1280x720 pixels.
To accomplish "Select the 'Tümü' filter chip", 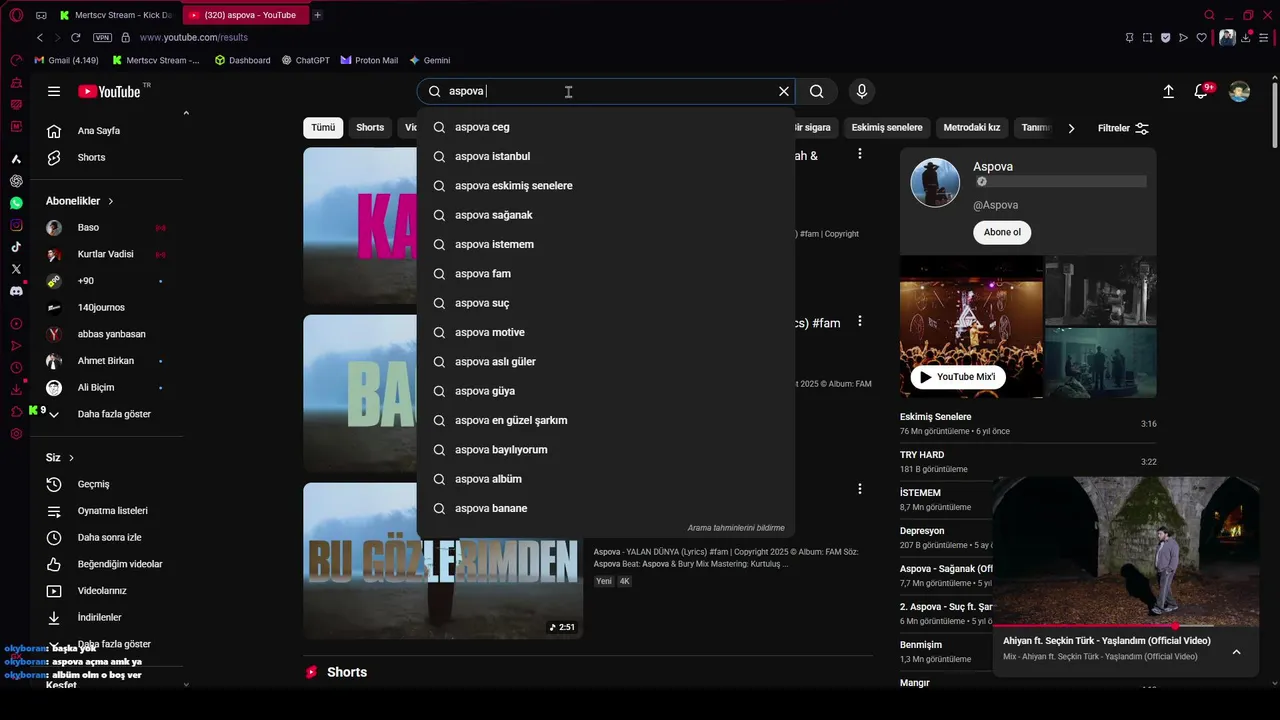I will (x=323, y=128).
